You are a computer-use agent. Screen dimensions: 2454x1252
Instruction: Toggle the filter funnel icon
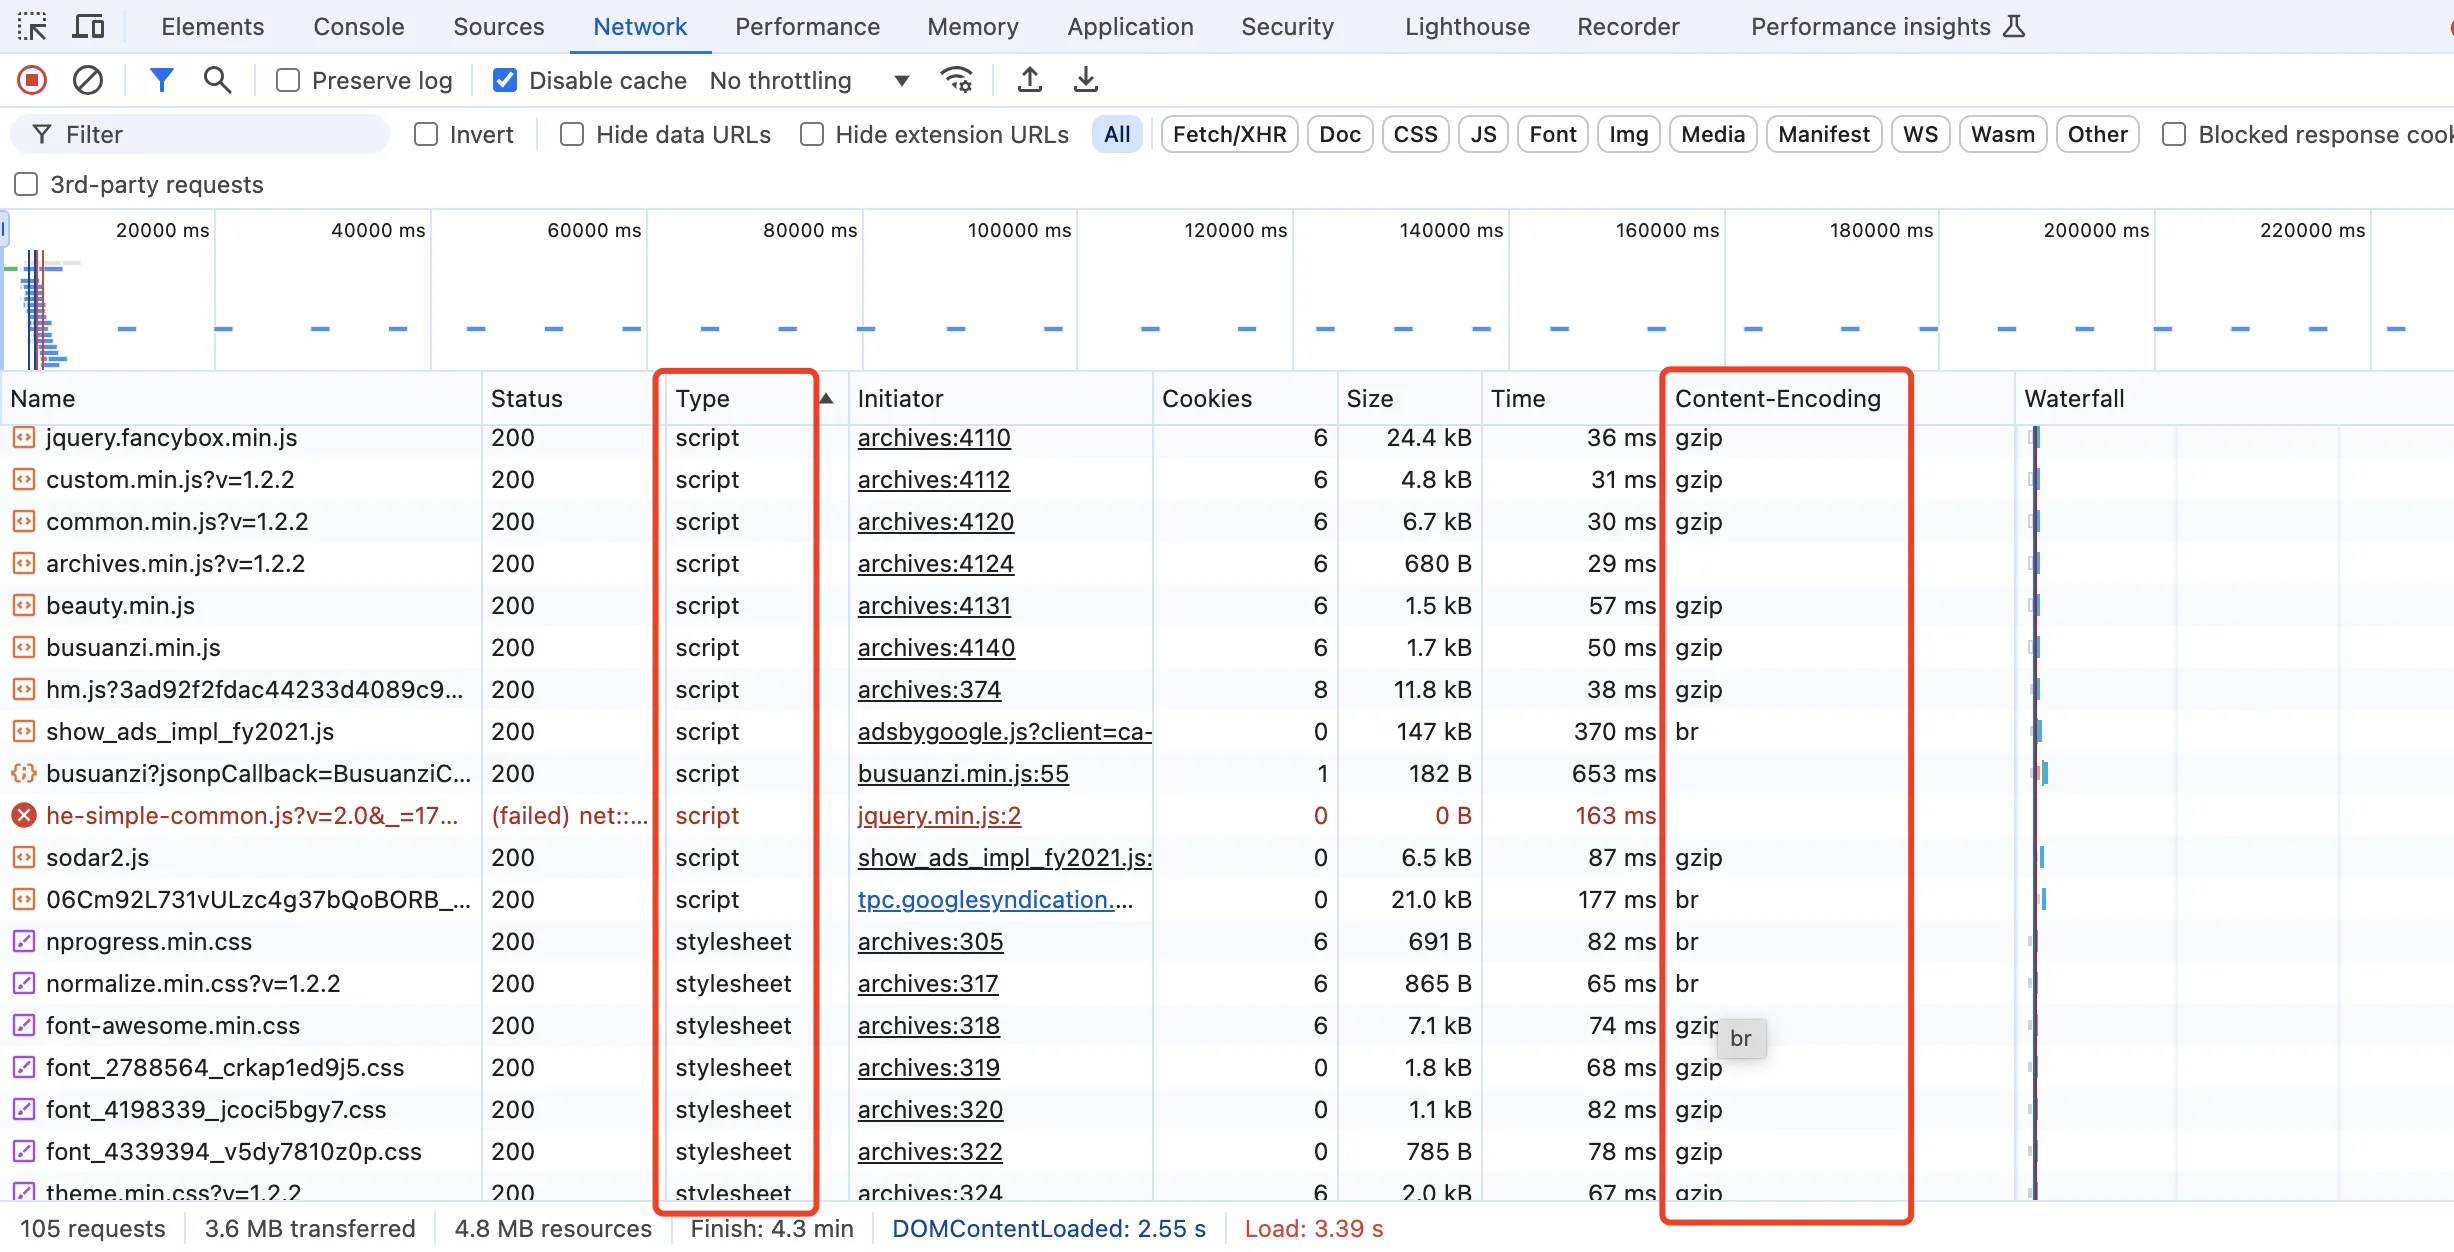[x=161, y=80]
